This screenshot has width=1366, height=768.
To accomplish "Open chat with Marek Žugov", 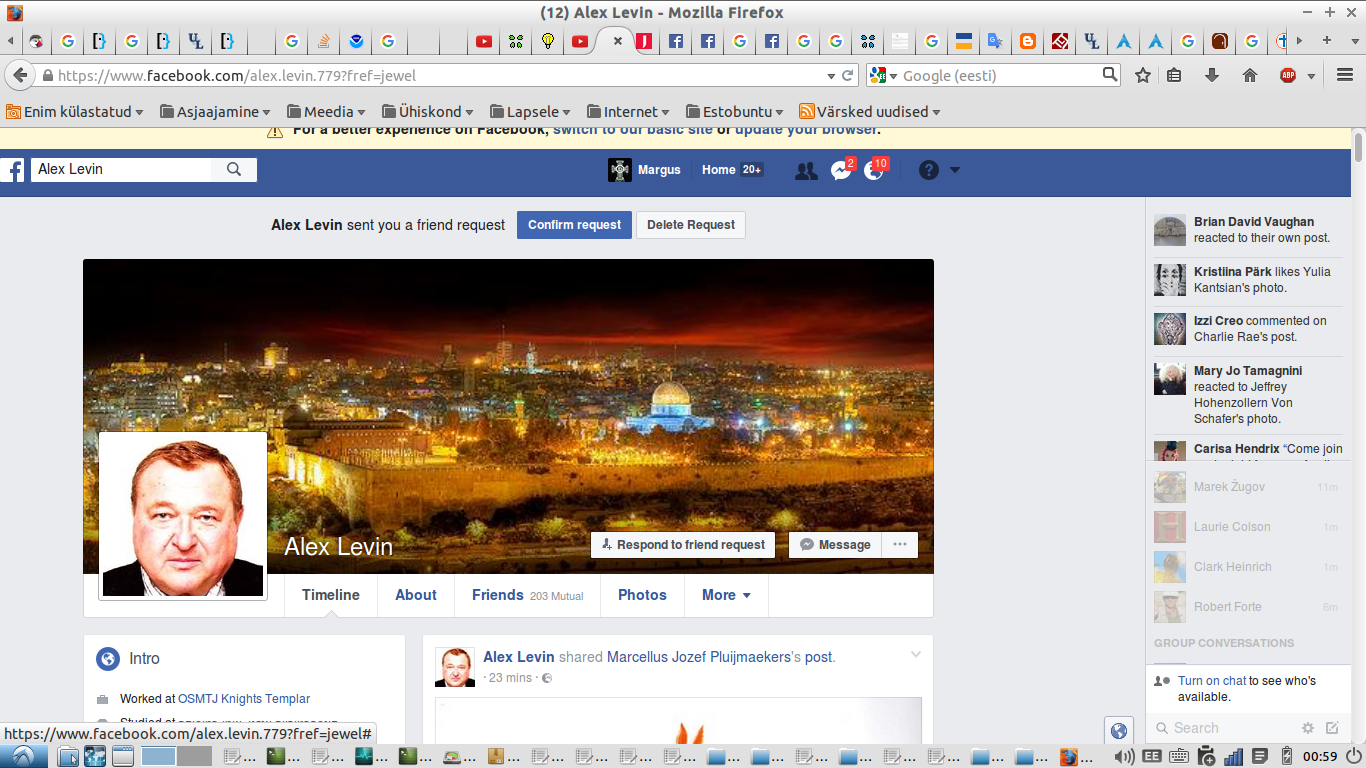I will coord(1246,487).
